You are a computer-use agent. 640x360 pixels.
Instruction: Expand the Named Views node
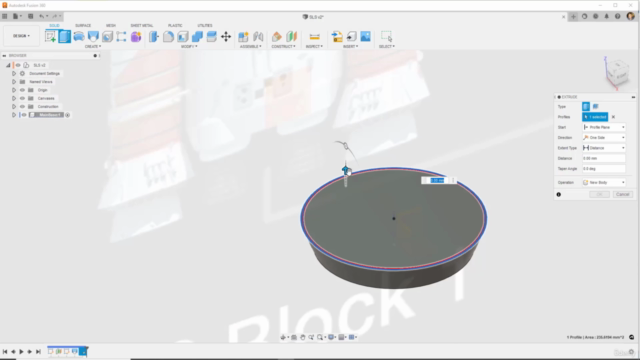tap(14, 82)
